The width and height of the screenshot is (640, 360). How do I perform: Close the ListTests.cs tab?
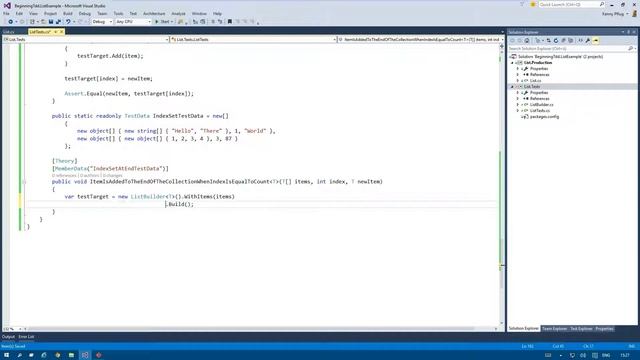coord(62,32)
